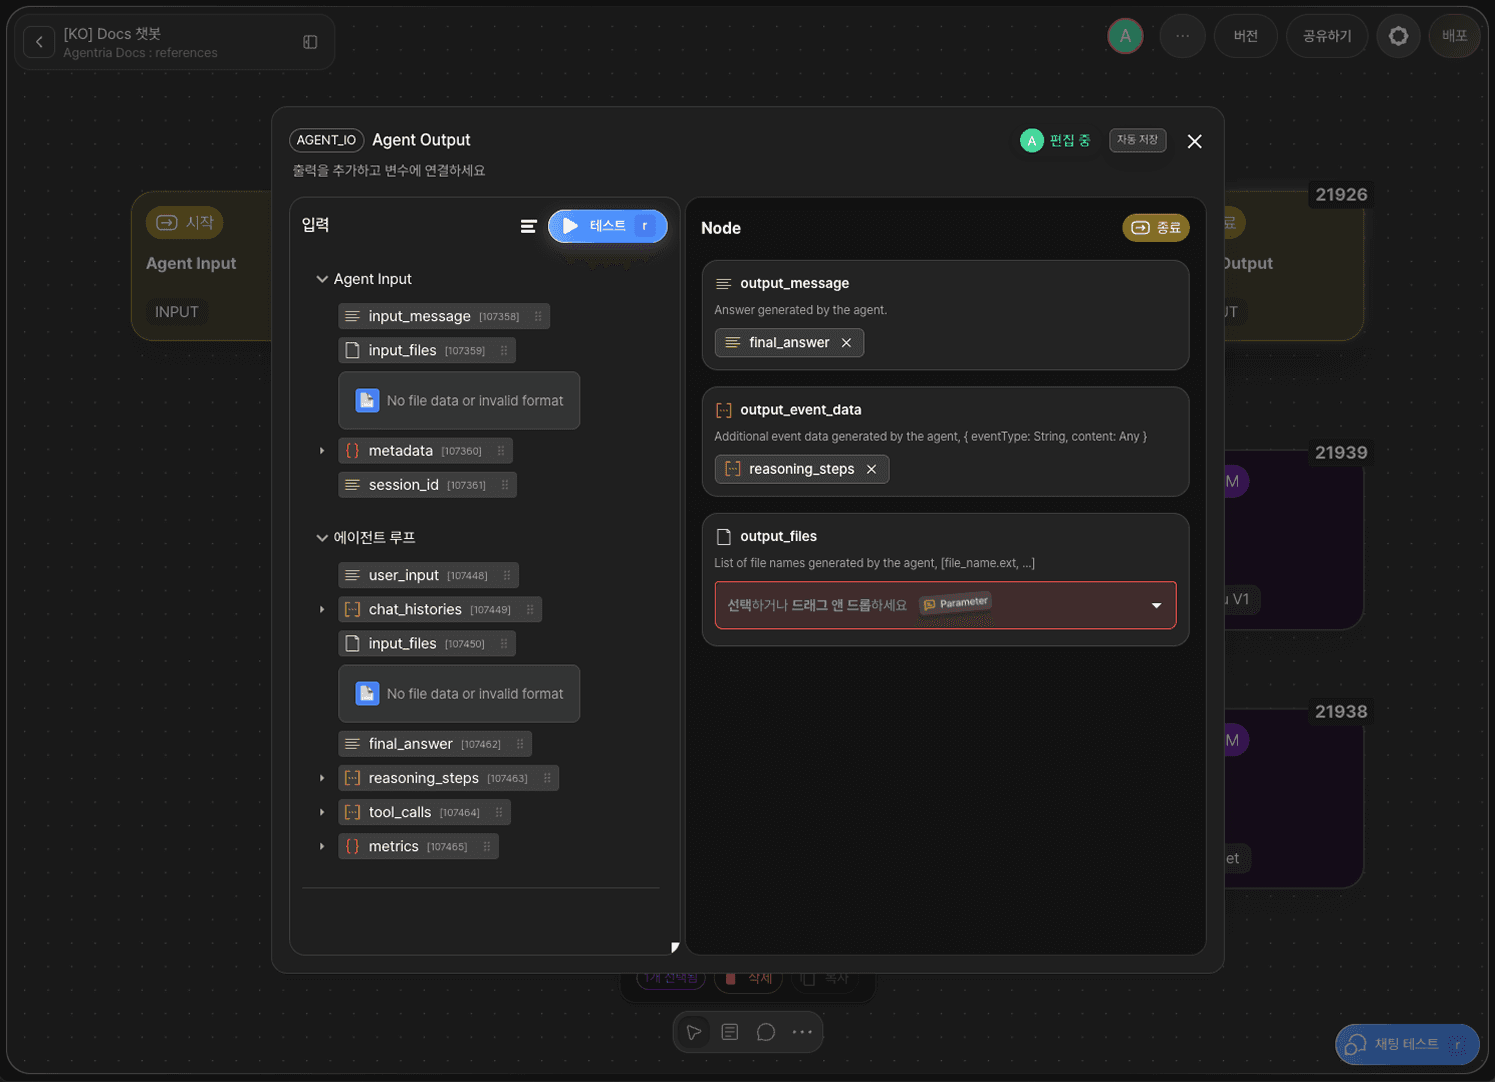
Task: Click the output_message field heading
Action: 794,283
